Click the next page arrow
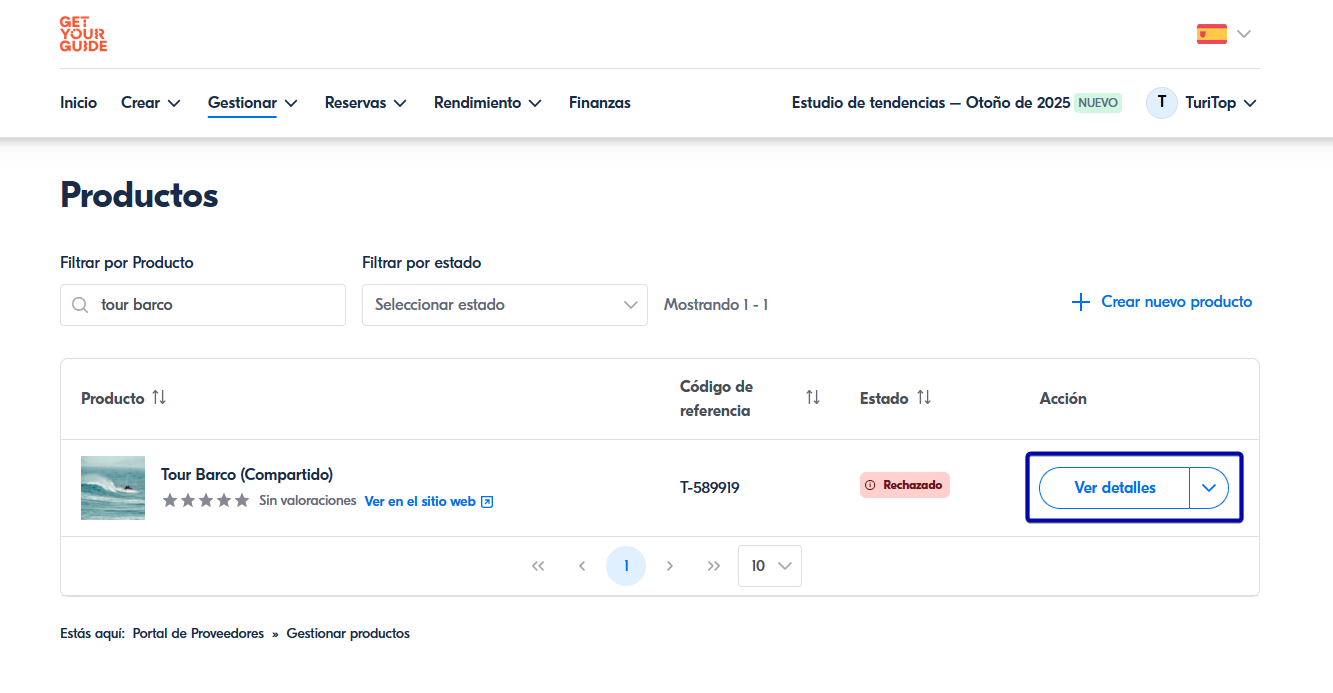 coord(670,566)
